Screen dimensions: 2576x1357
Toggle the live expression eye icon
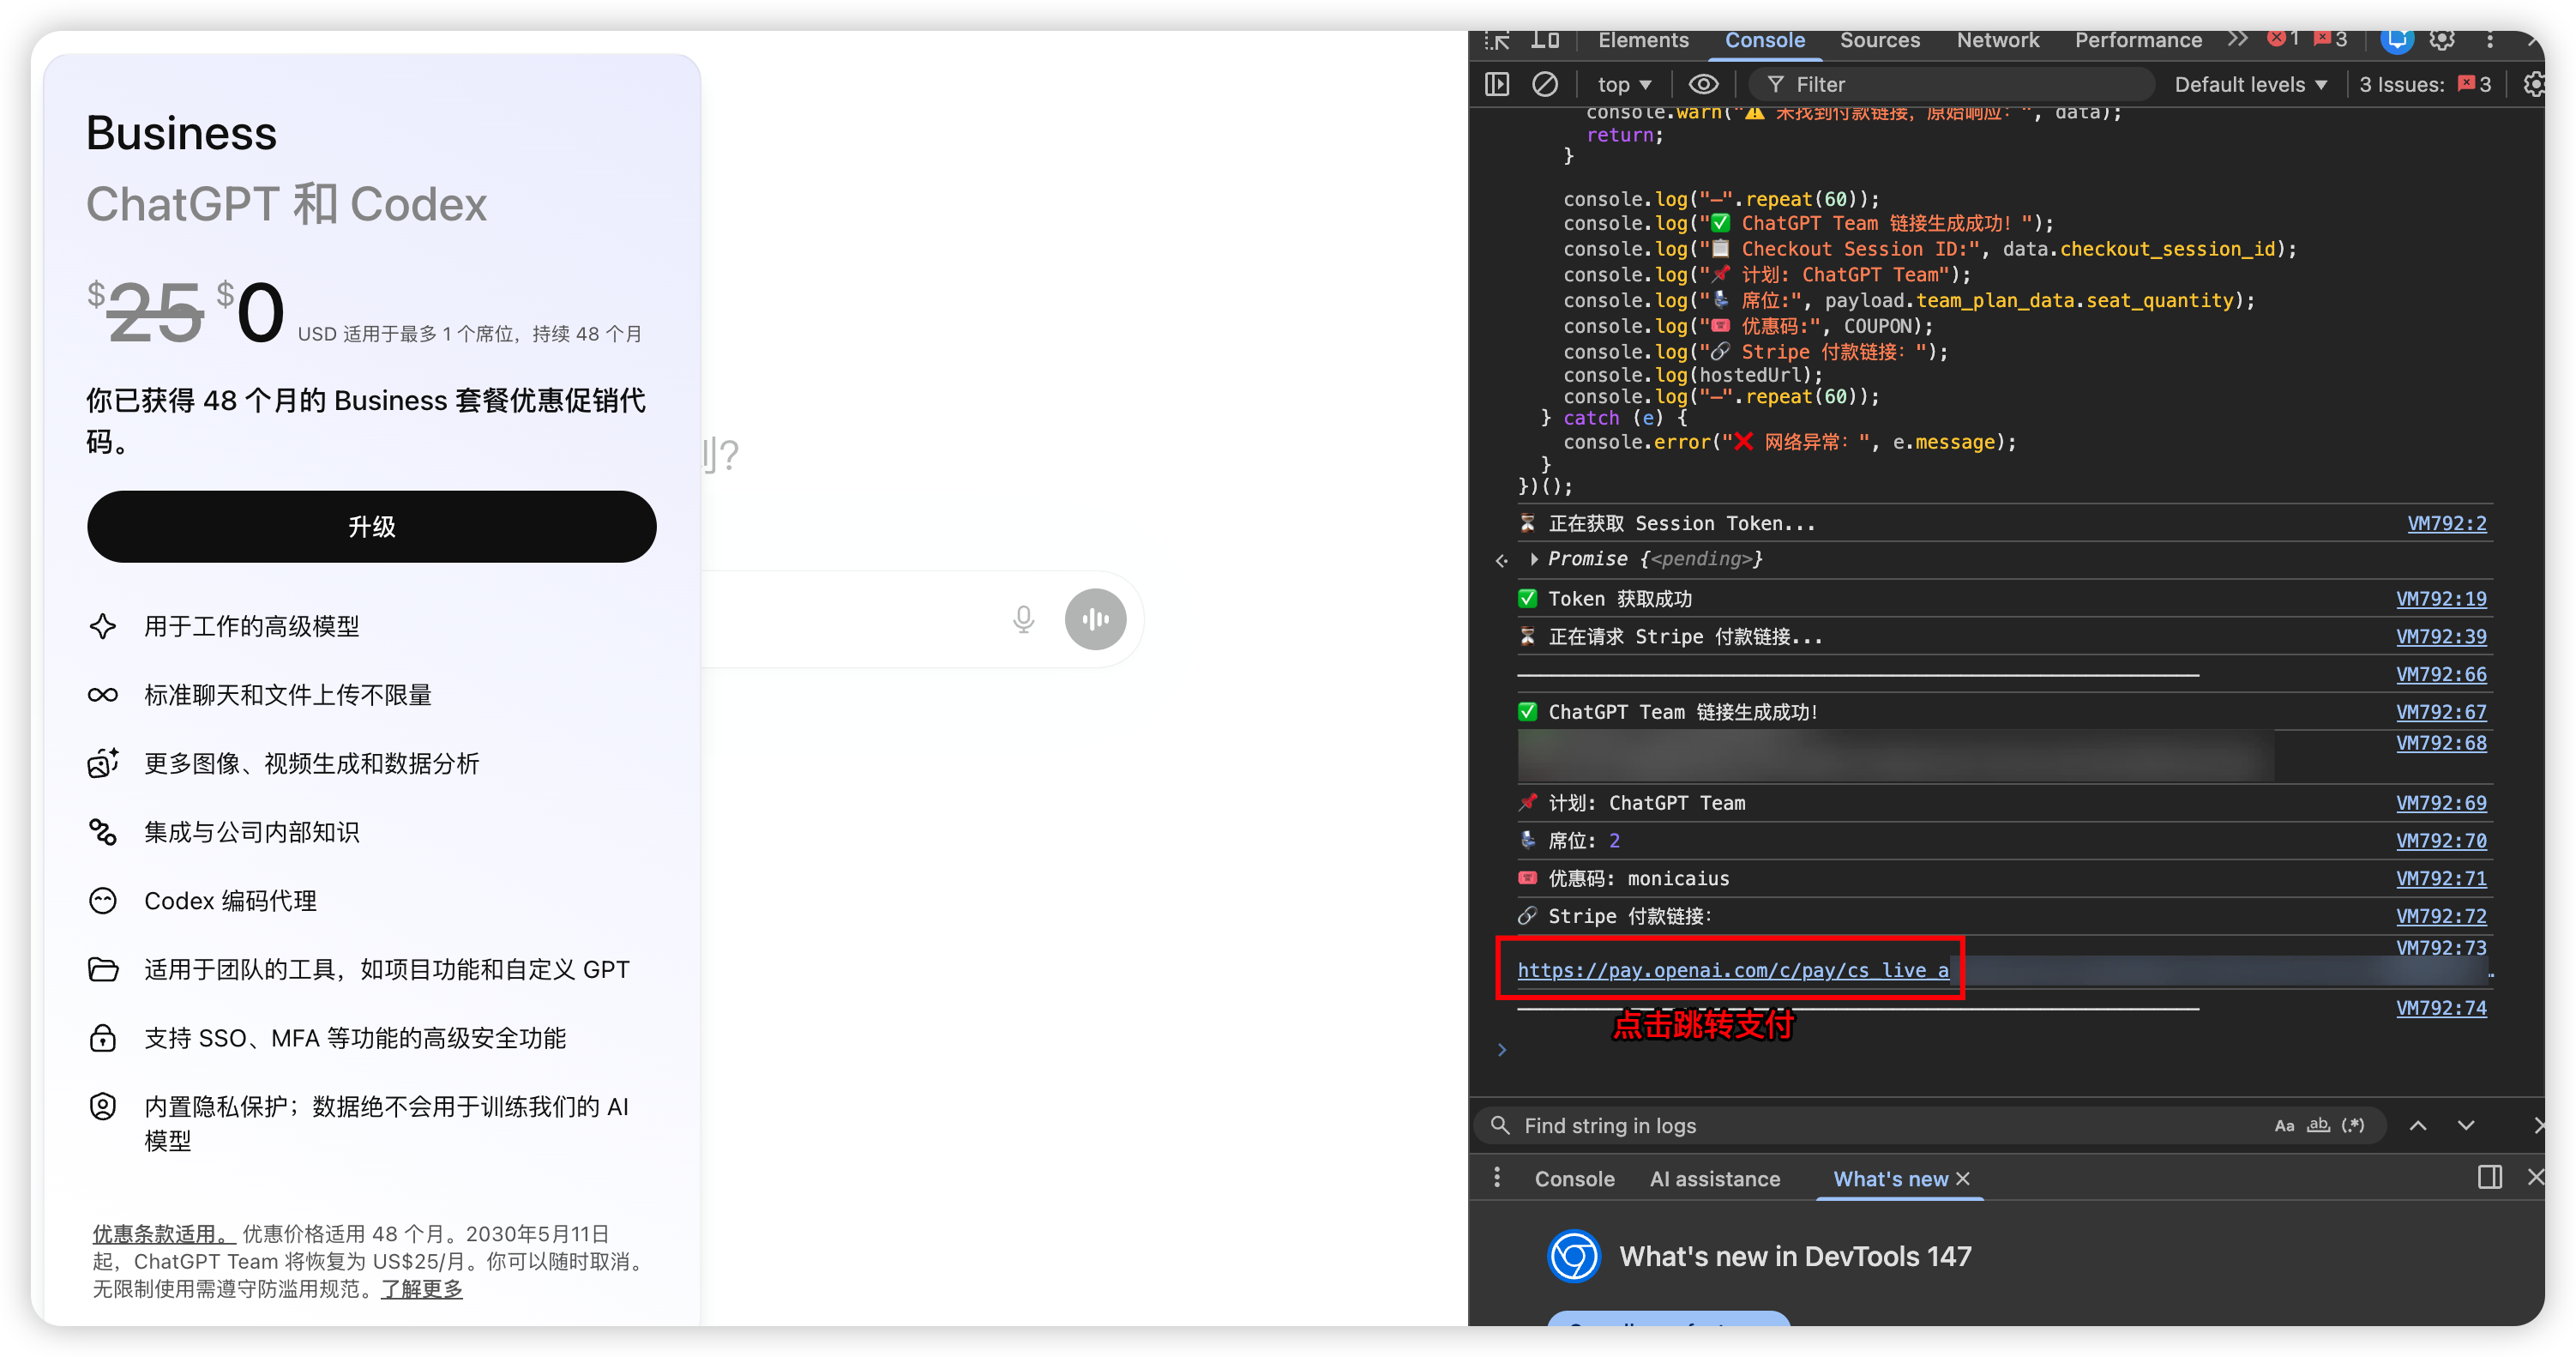[1704, 84]
